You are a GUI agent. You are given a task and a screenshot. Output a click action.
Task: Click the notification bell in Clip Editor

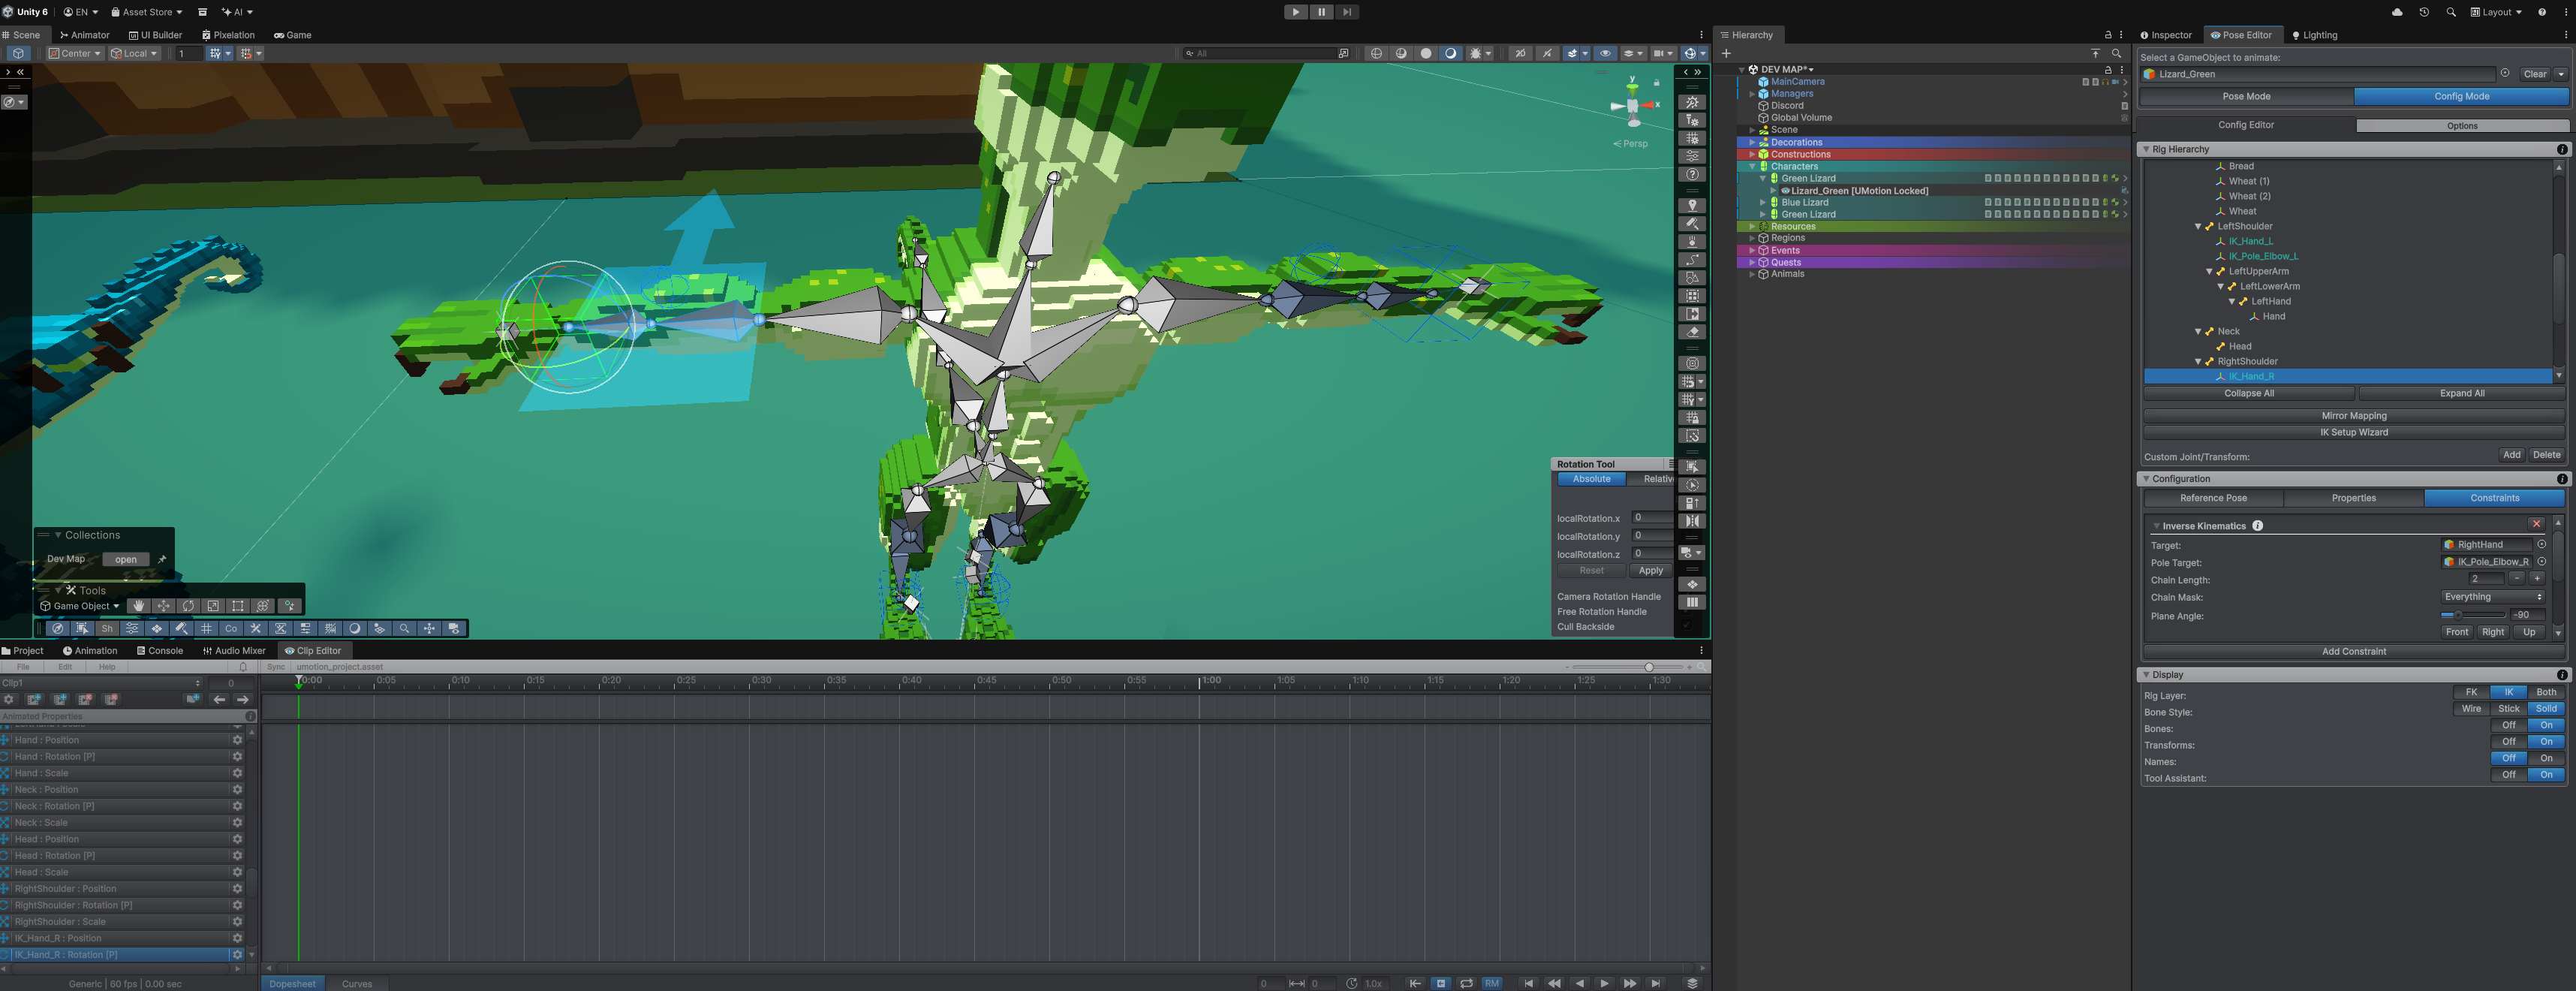click(243, 667)
